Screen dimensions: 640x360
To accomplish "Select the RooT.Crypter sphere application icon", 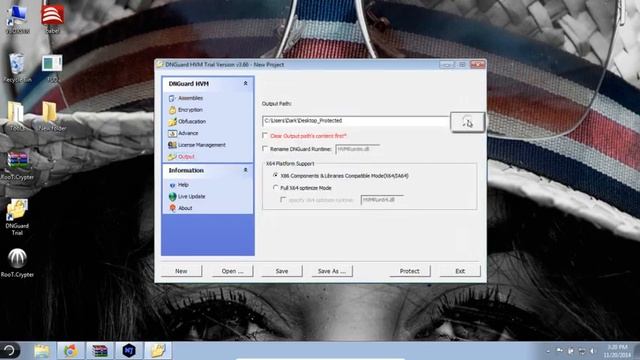I will (17, 263).
